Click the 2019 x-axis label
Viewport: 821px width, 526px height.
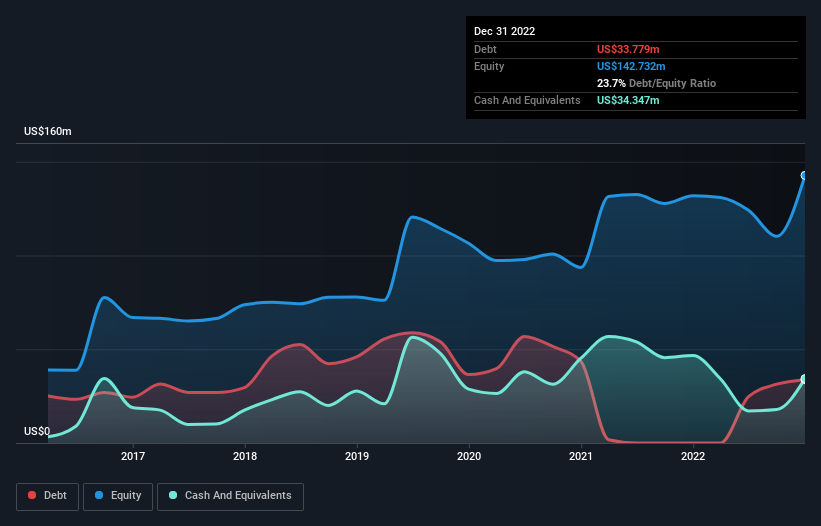[357, 456]
